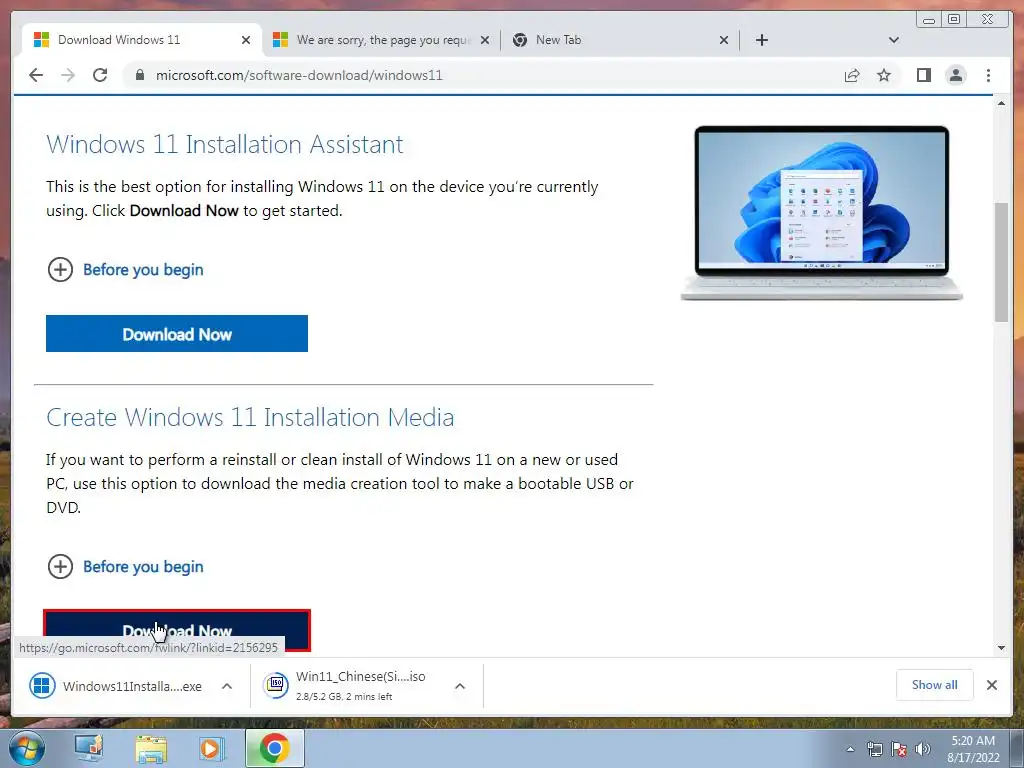Open the Action Center flag icon
The width and height of the screenshot is (1024, 768).
coord(899,749)
